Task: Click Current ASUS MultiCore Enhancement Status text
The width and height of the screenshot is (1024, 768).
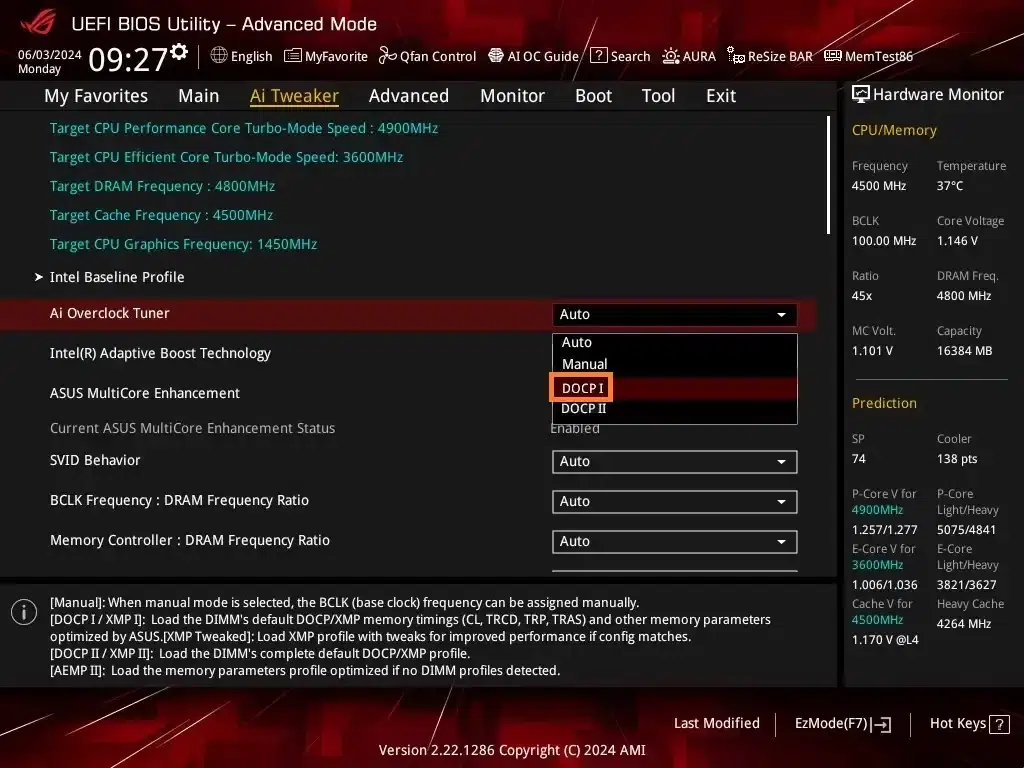Action: 193,428
